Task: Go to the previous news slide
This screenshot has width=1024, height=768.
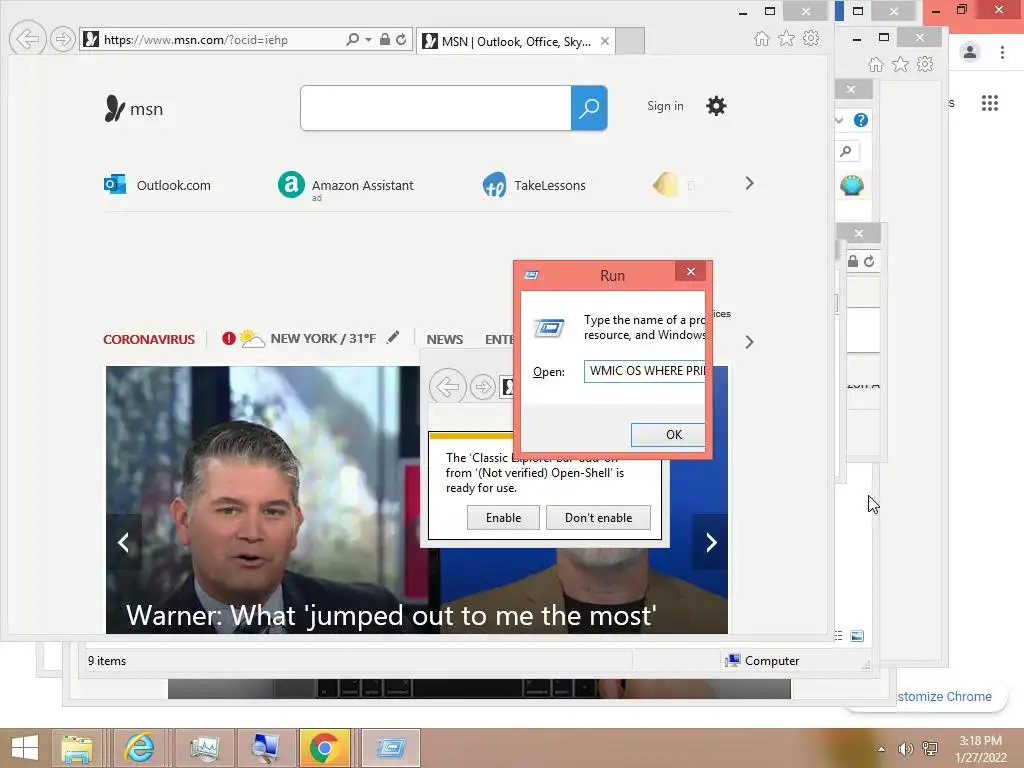Action: coord(123,542)
